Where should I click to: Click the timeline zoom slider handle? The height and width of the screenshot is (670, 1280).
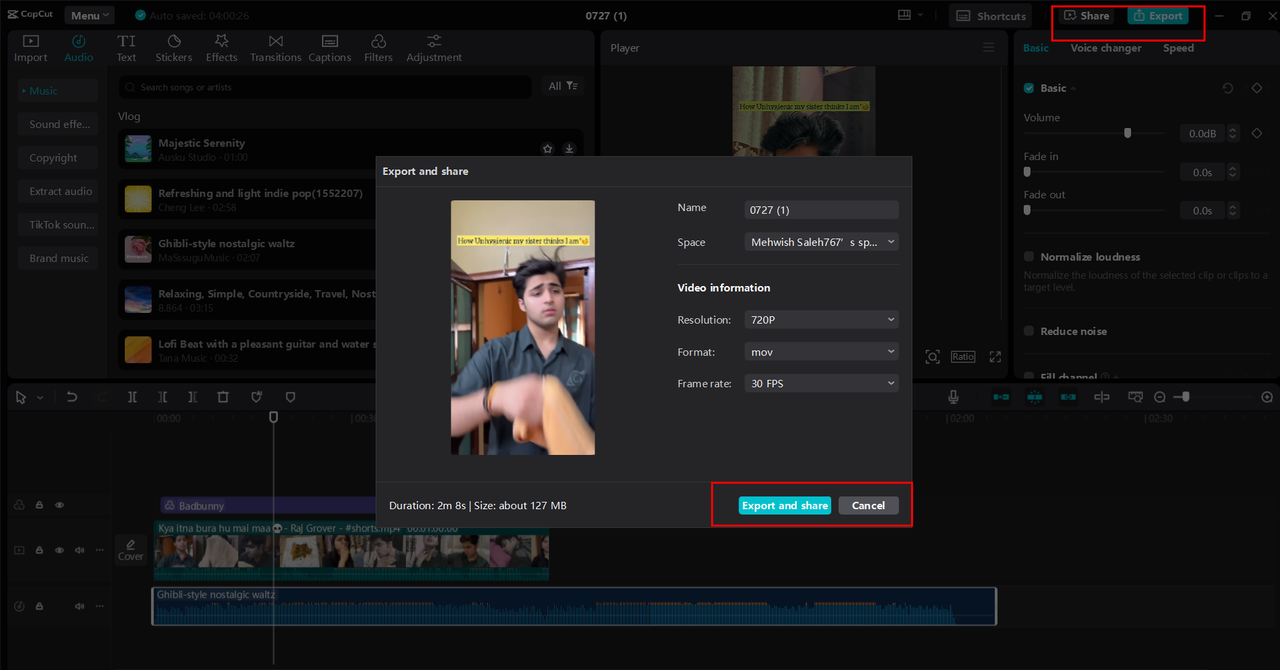(x=1185, y=397)
